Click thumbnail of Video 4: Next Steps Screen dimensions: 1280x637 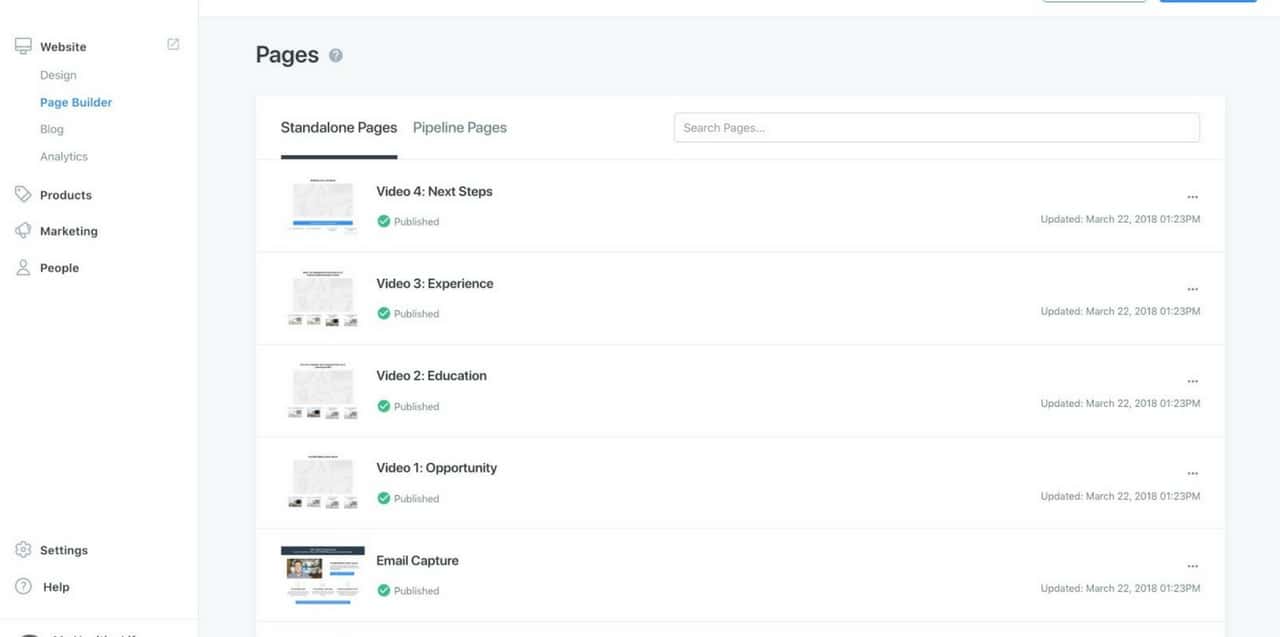click(323, 206)
